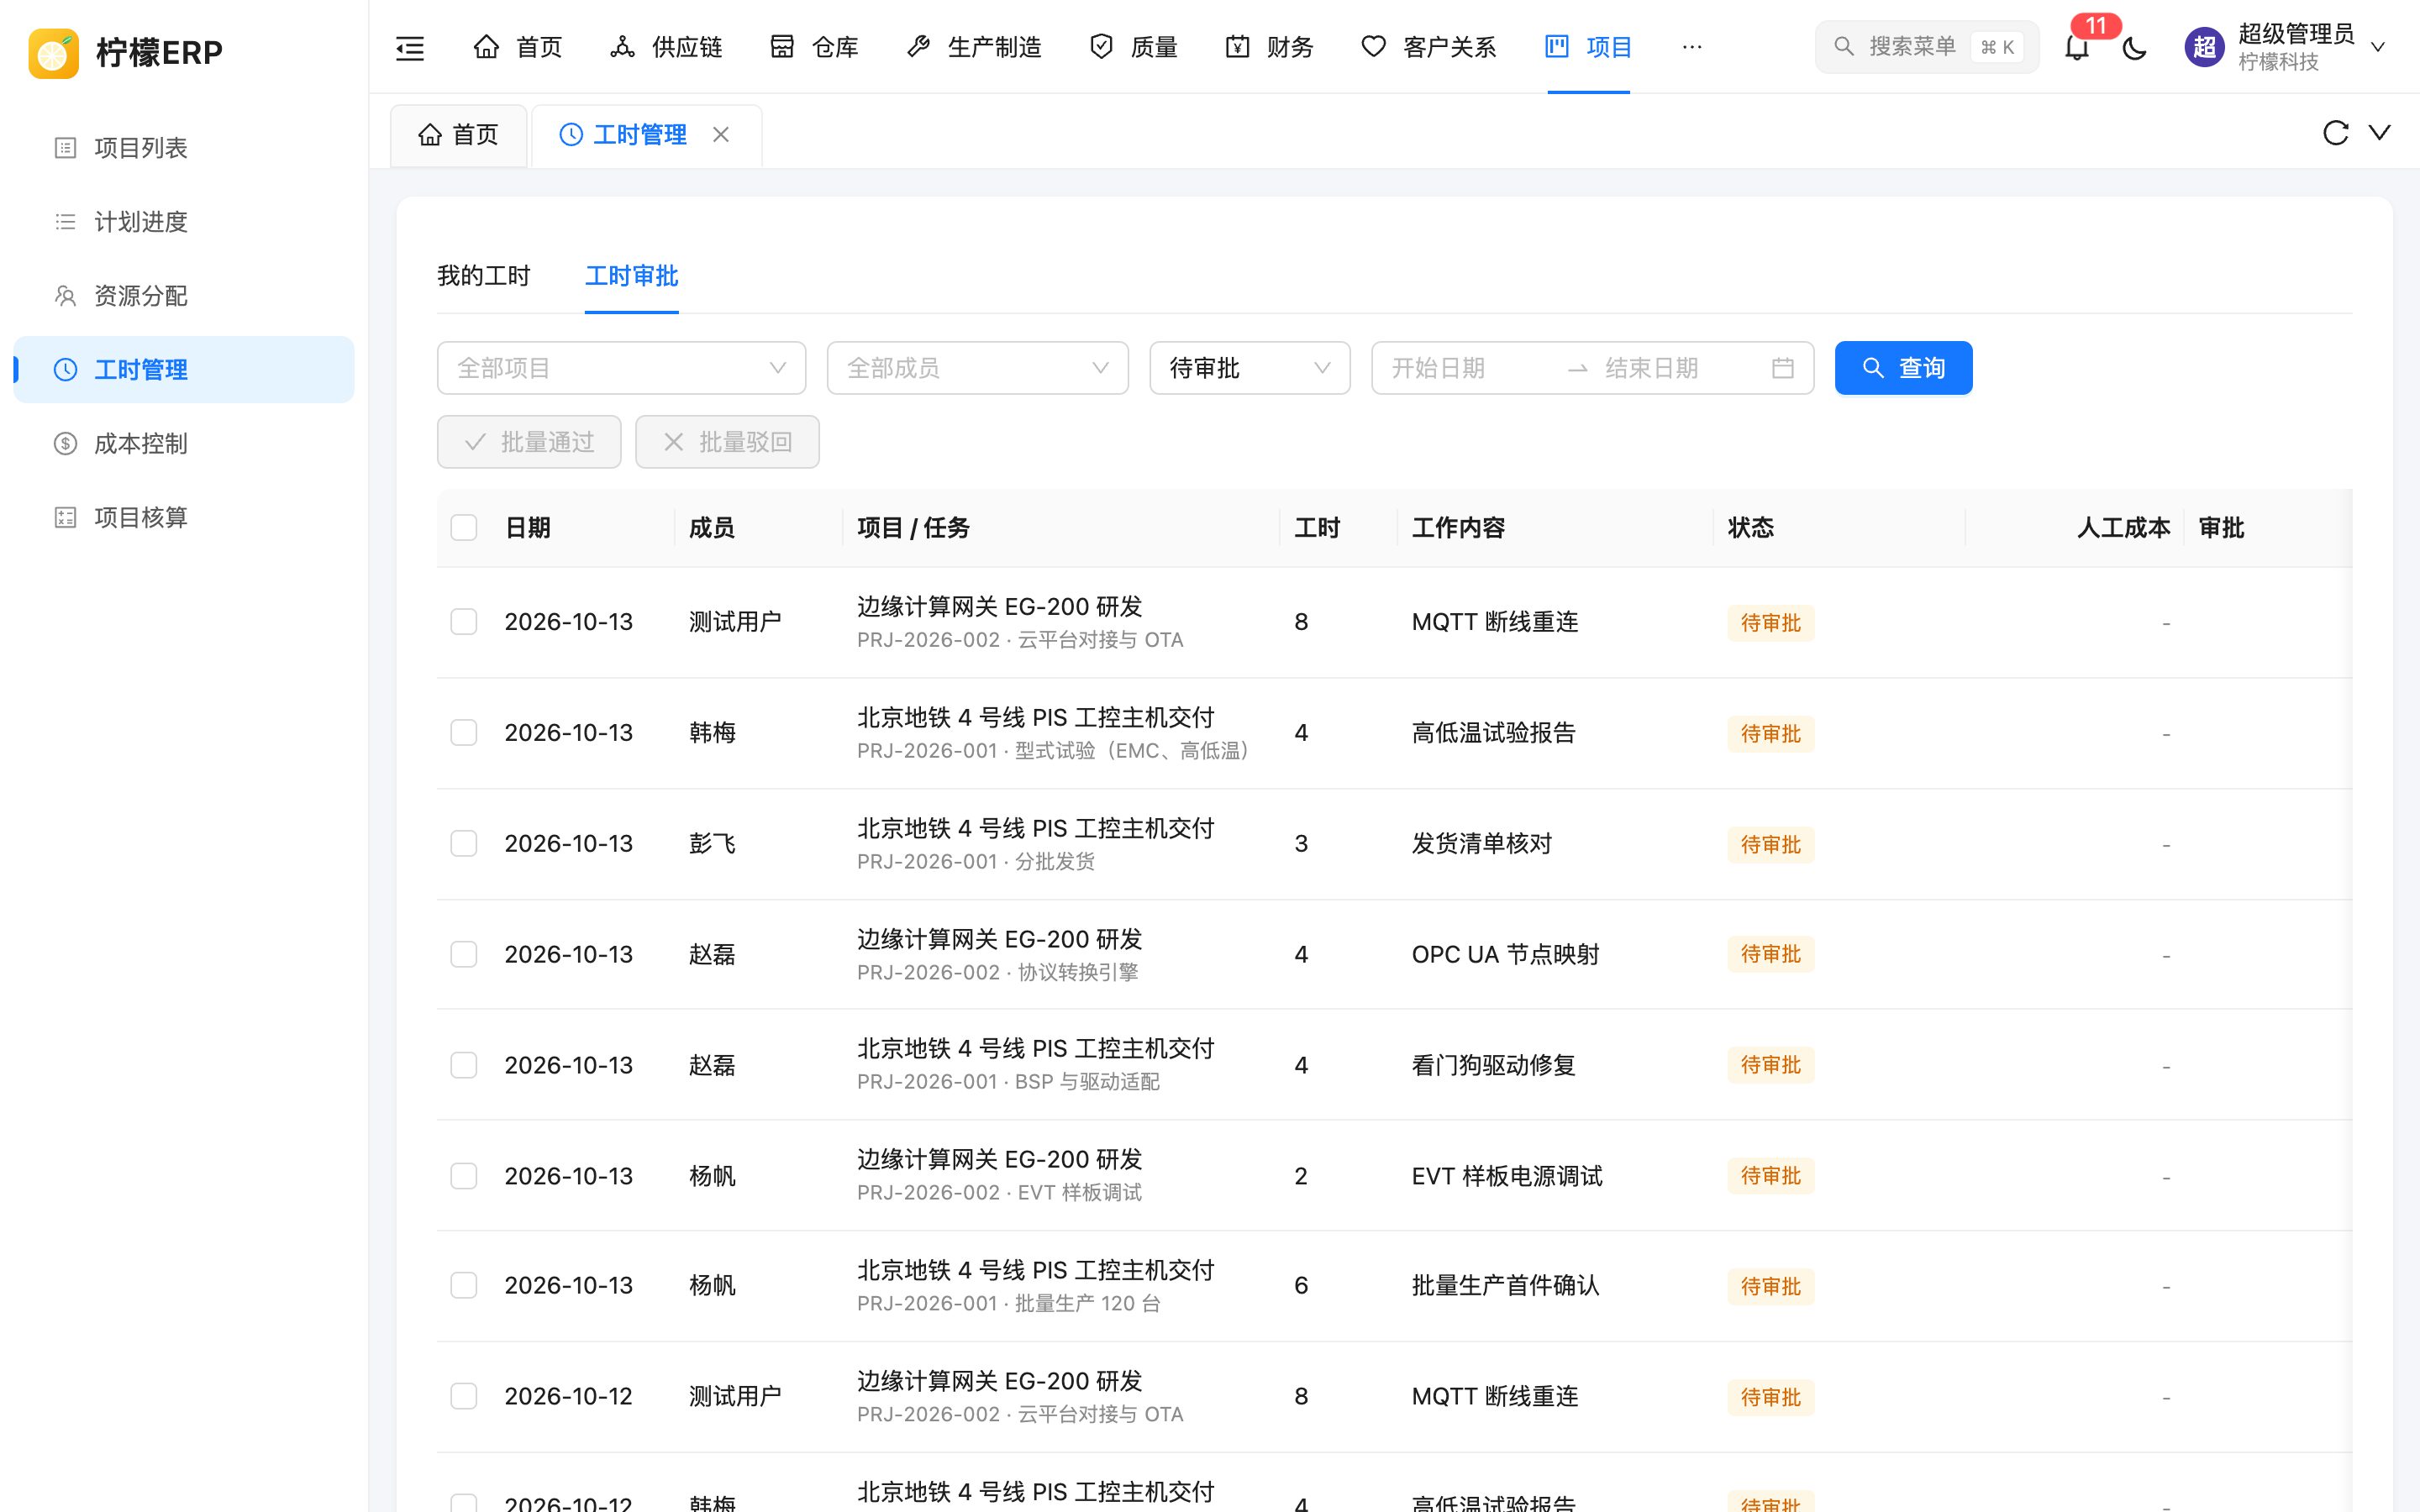
Task: Switch to the 我的工时 tab
Action: tap(484, 276)
